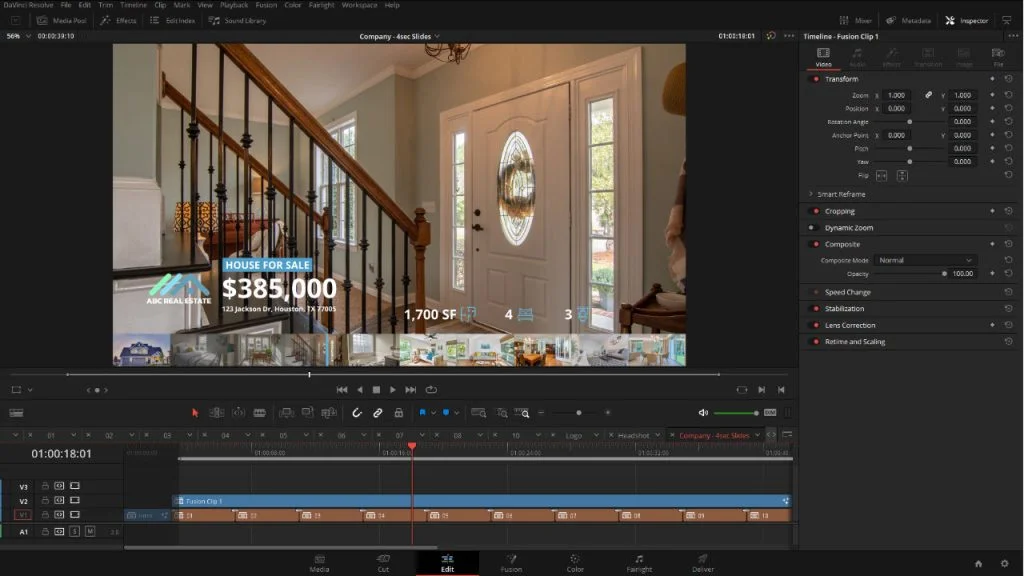Open the Playback menu
Image resolution: width=1024 pixels, height=576 pixels.
pos(234,5)
